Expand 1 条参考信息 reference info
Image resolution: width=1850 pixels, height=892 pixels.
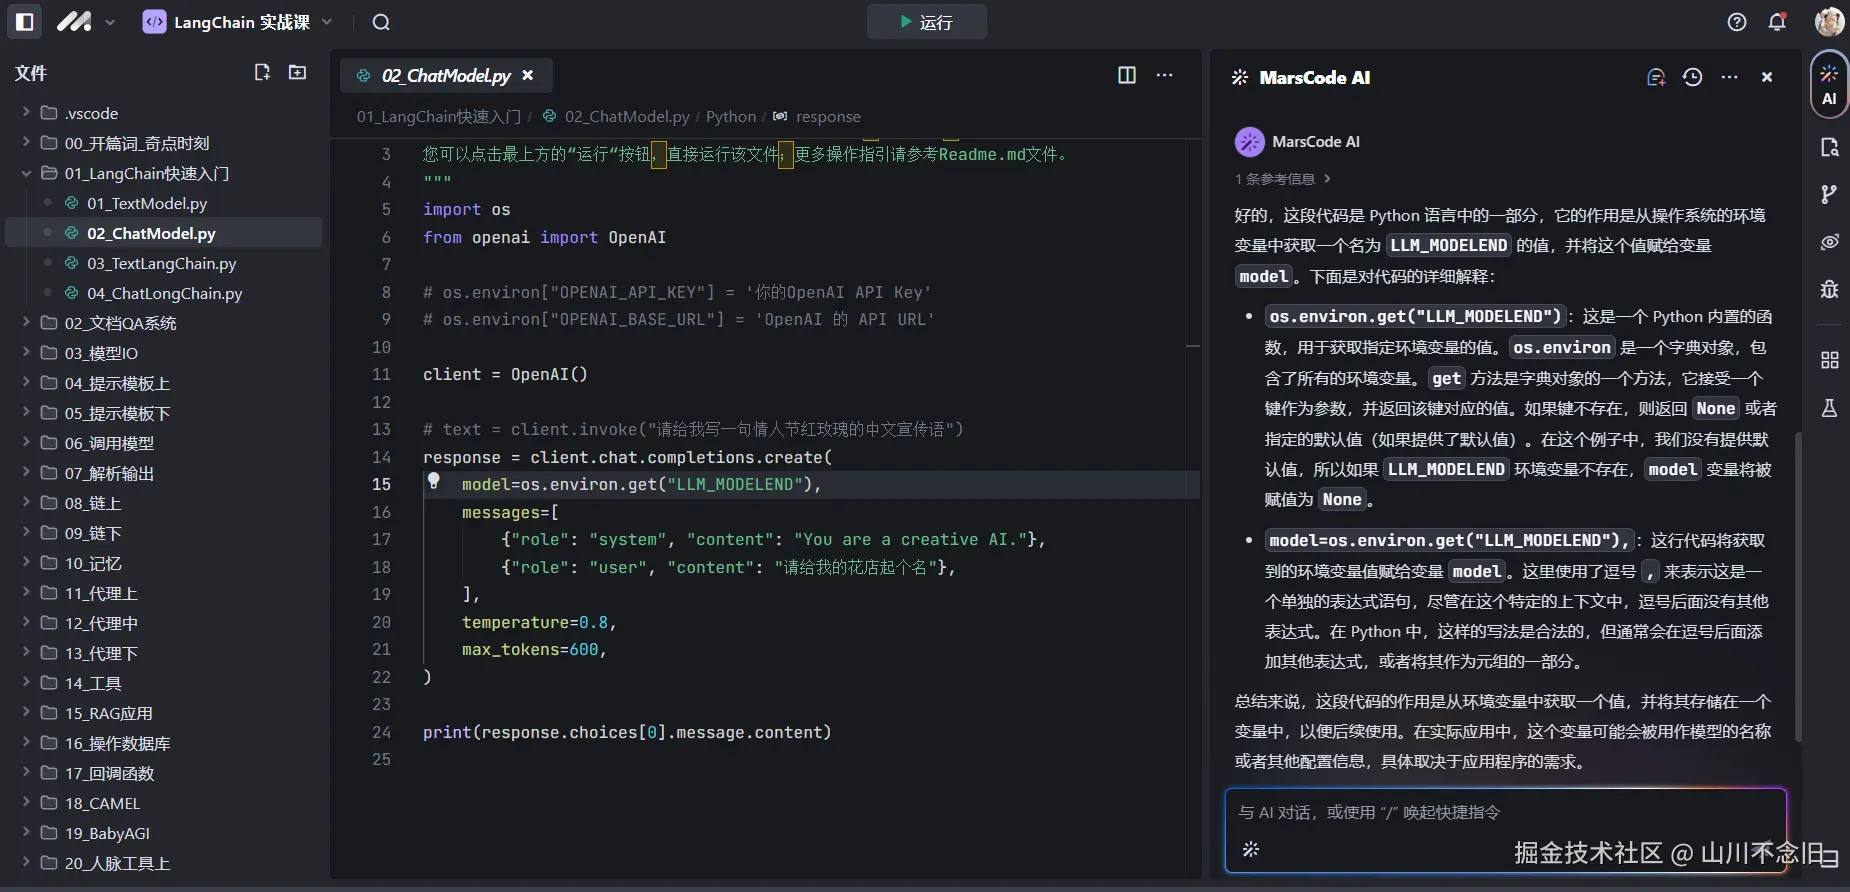click(x=1282, y=179)
